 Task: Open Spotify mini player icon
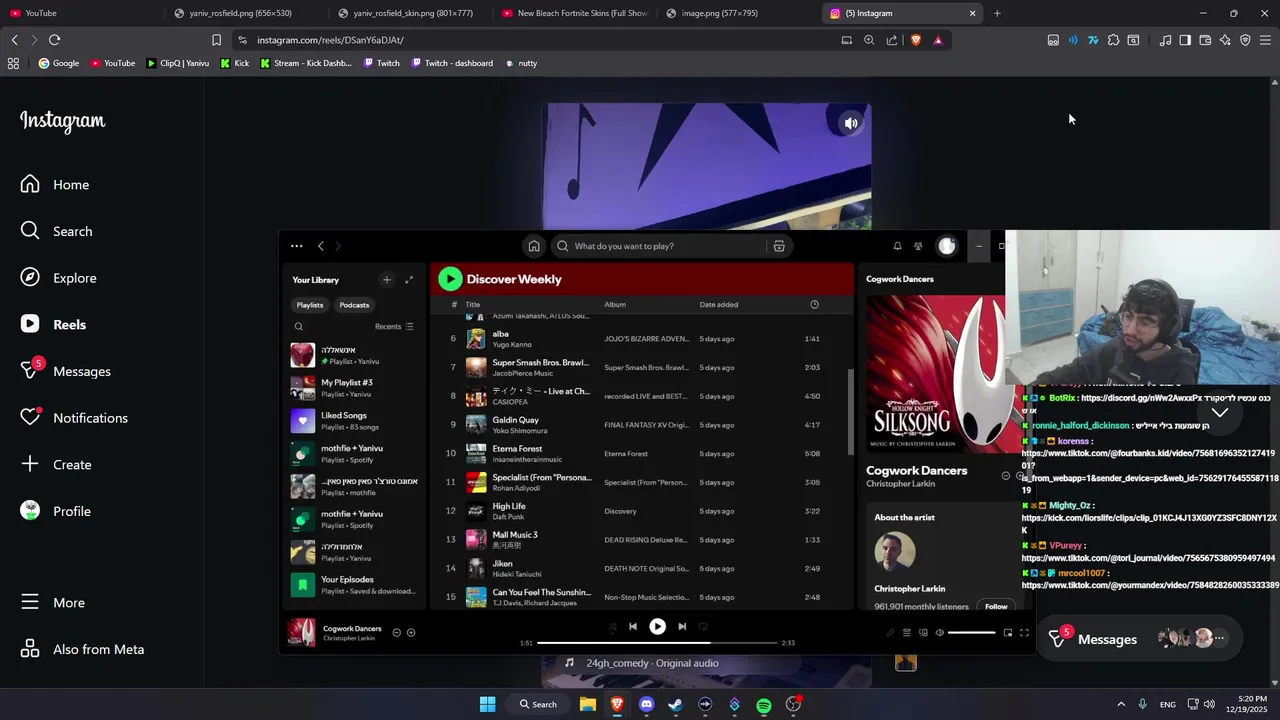coord(1008,633)
